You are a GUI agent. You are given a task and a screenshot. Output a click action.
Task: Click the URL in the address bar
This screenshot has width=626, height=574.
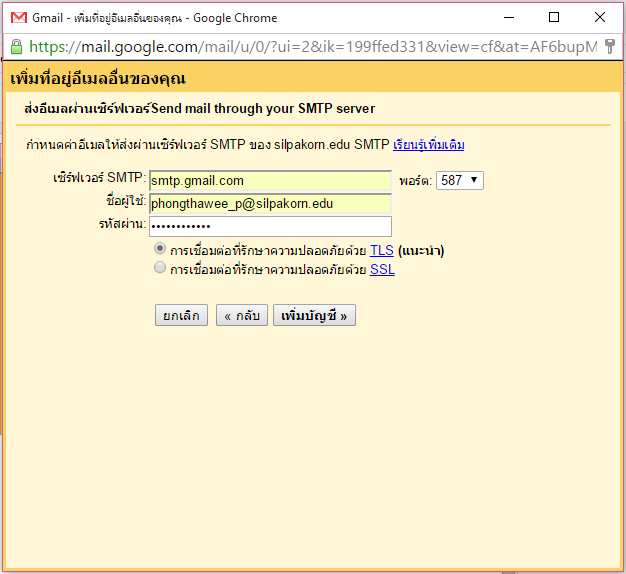coord(313,47)
